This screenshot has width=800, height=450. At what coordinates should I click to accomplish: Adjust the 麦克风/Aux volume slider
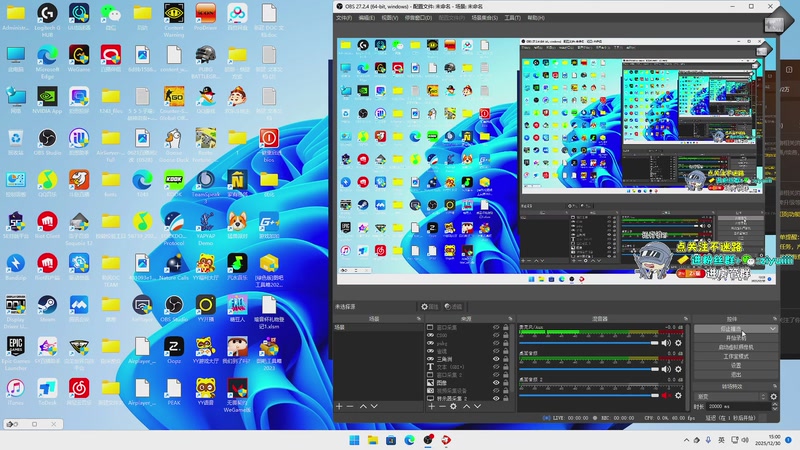[589, 343]
